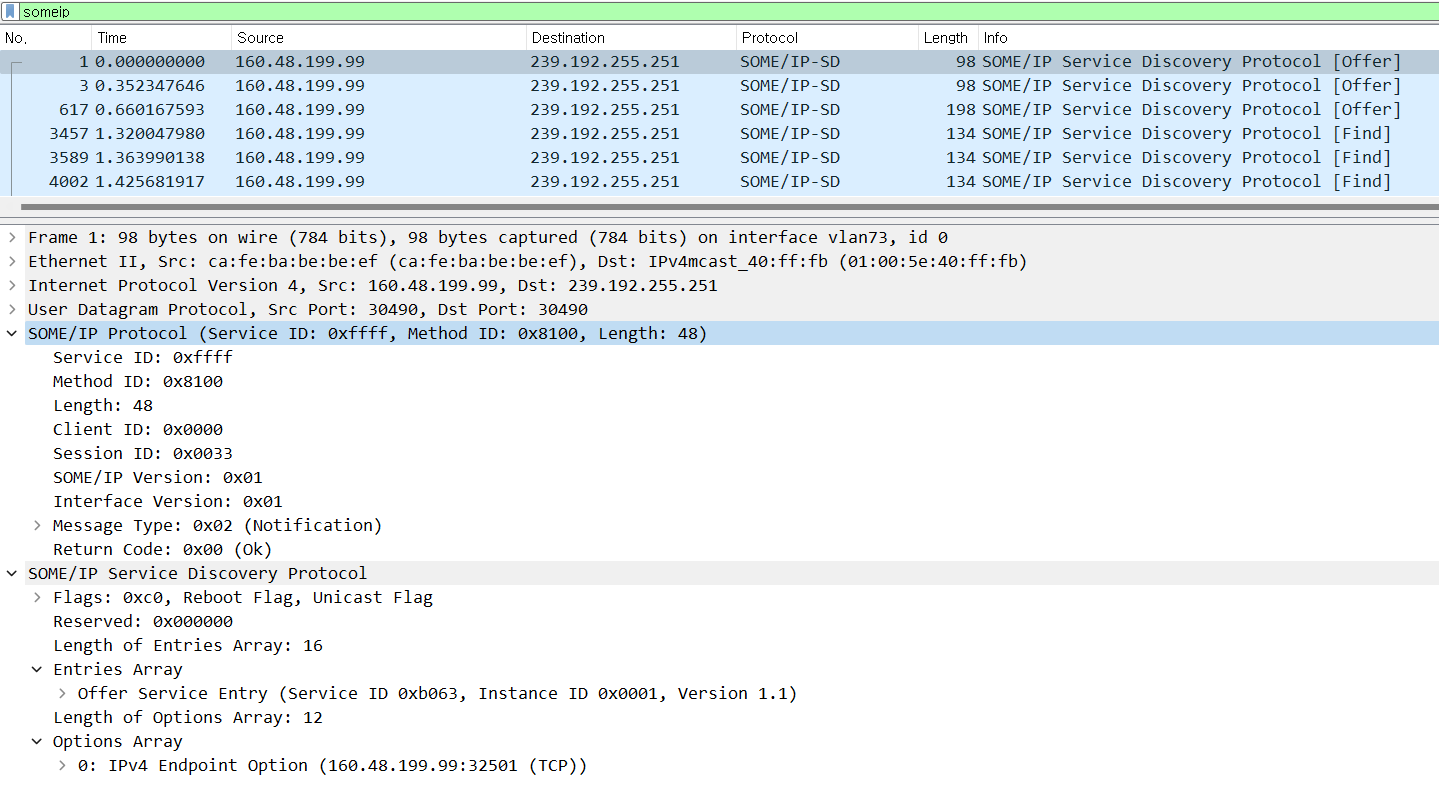The width and height of the screenshot is (1439, 796).
Task: Select packet number 3 in the list
Action: point(719,86)
